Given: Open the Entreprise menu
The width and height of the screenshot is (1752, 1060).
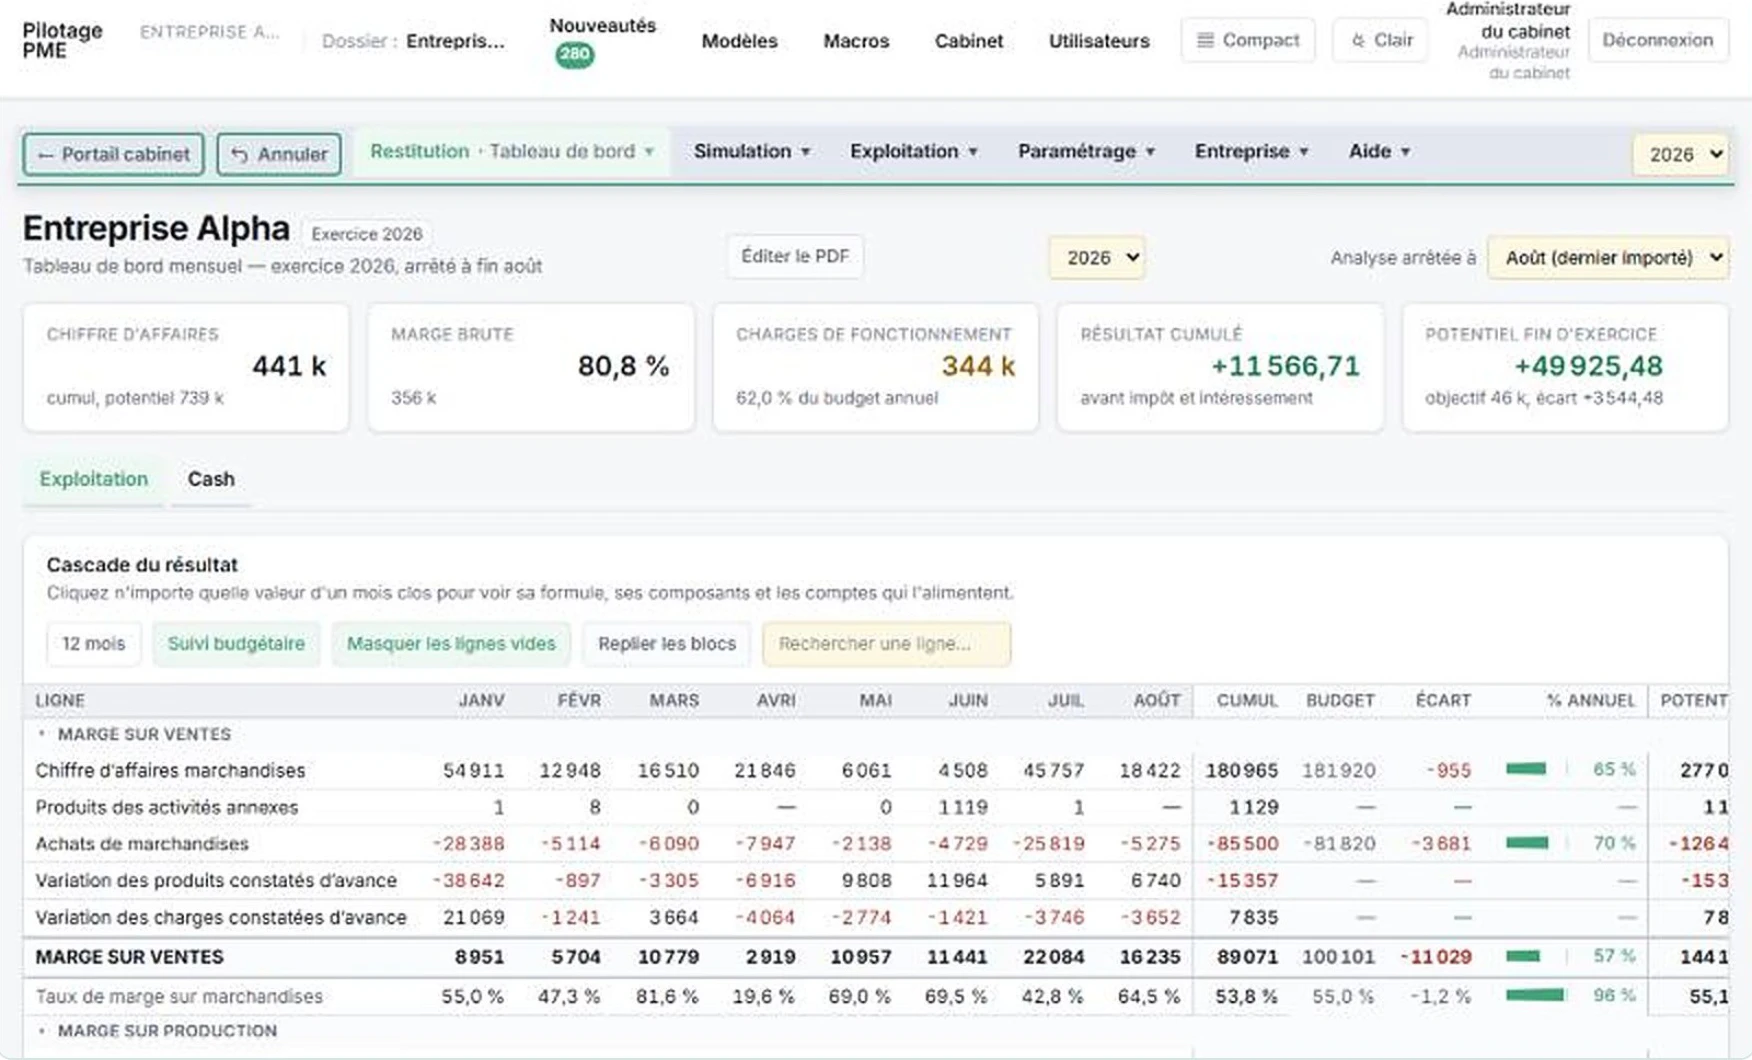Looking at the screenshot, I should [x=1251, y=151].
